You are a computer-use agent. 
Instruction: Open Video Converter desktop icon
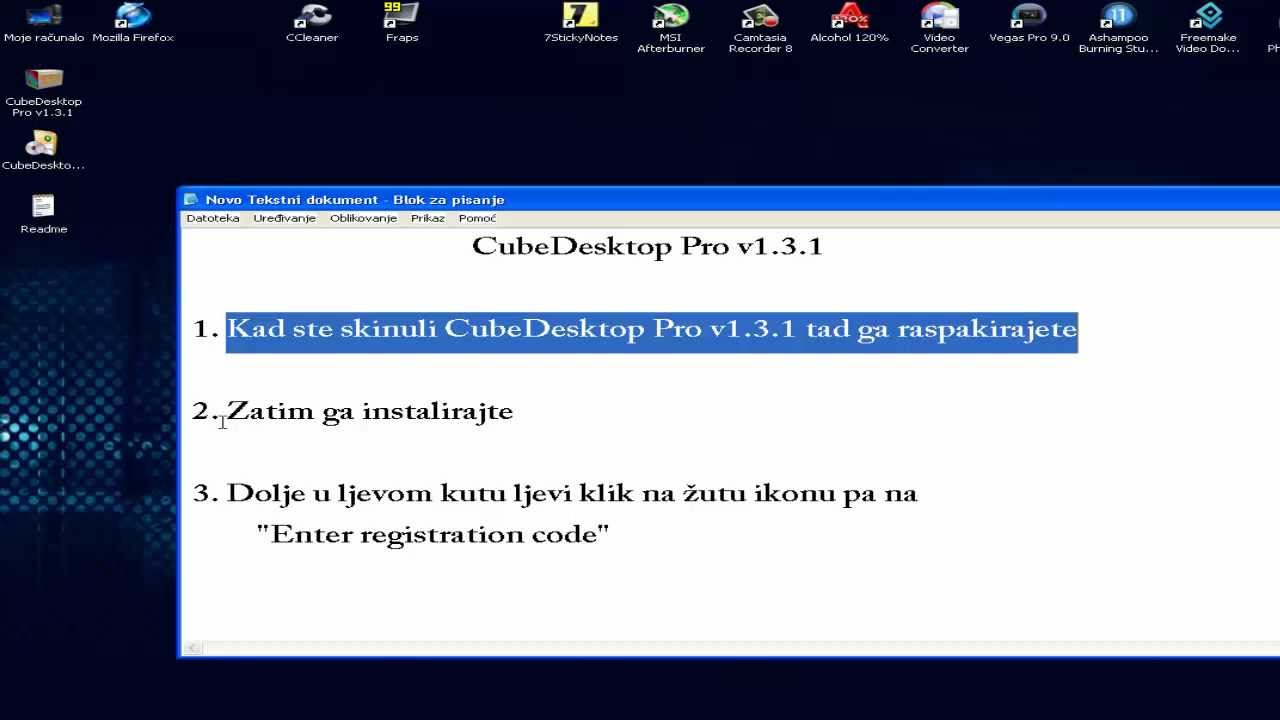(939, 28)
